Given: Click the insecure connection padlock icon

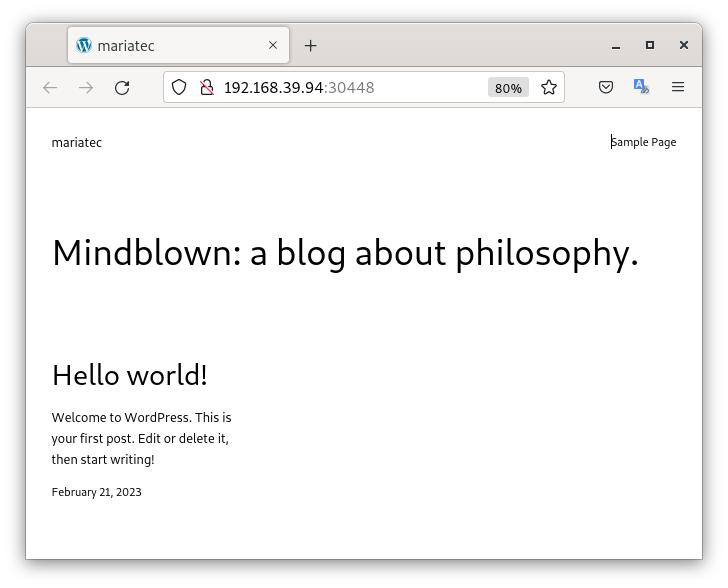Looking at the screenshot, I should click(x=206, y=88).
